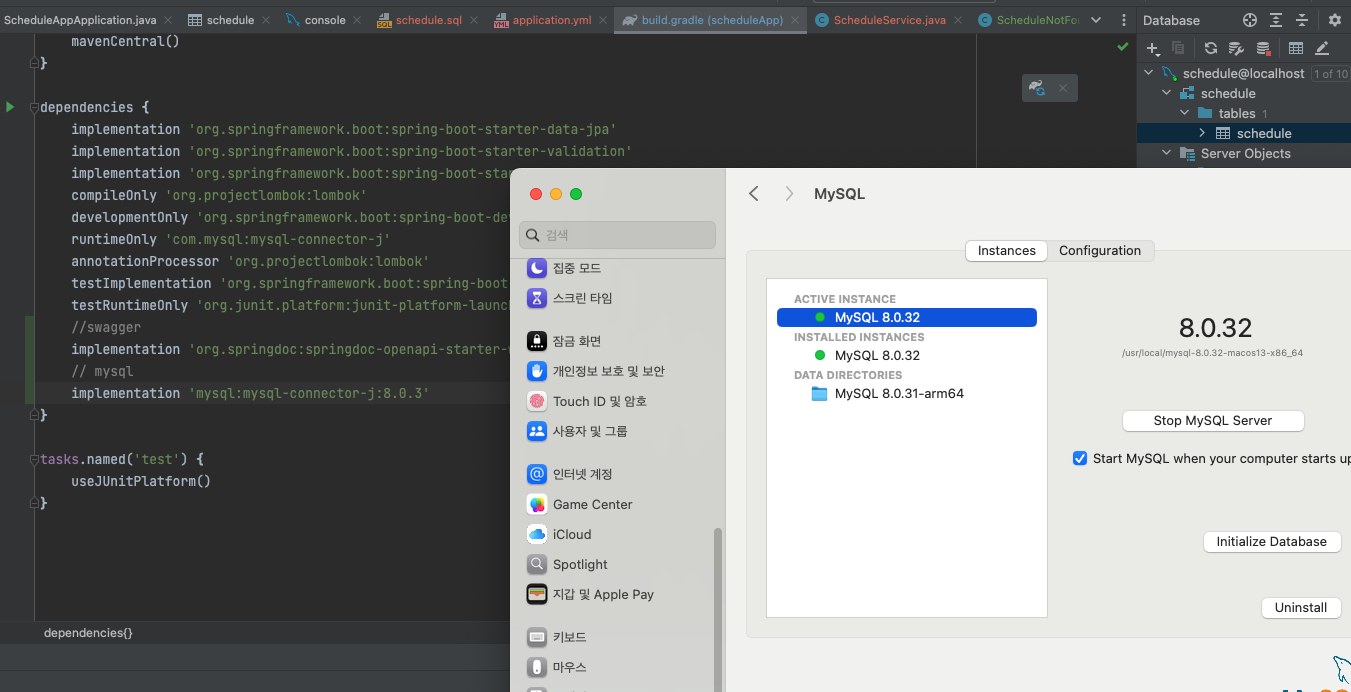Select active instance MySQL 8.0.32

[907, 317]
